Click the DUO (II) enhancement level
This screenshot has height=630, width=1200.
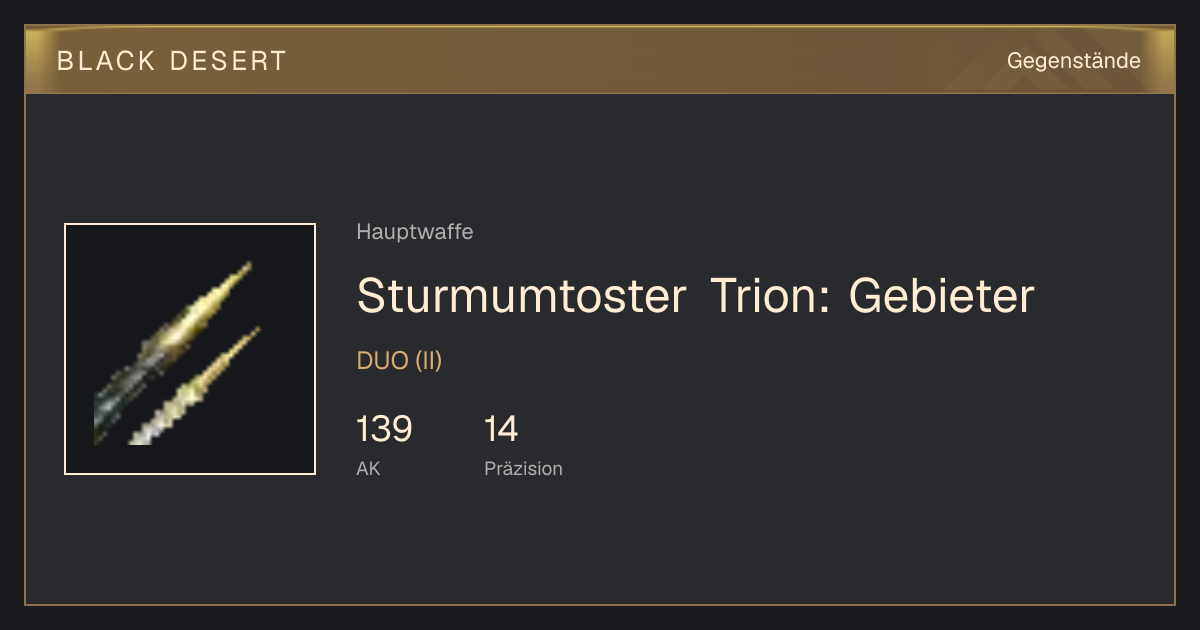(x=399, y=361)
